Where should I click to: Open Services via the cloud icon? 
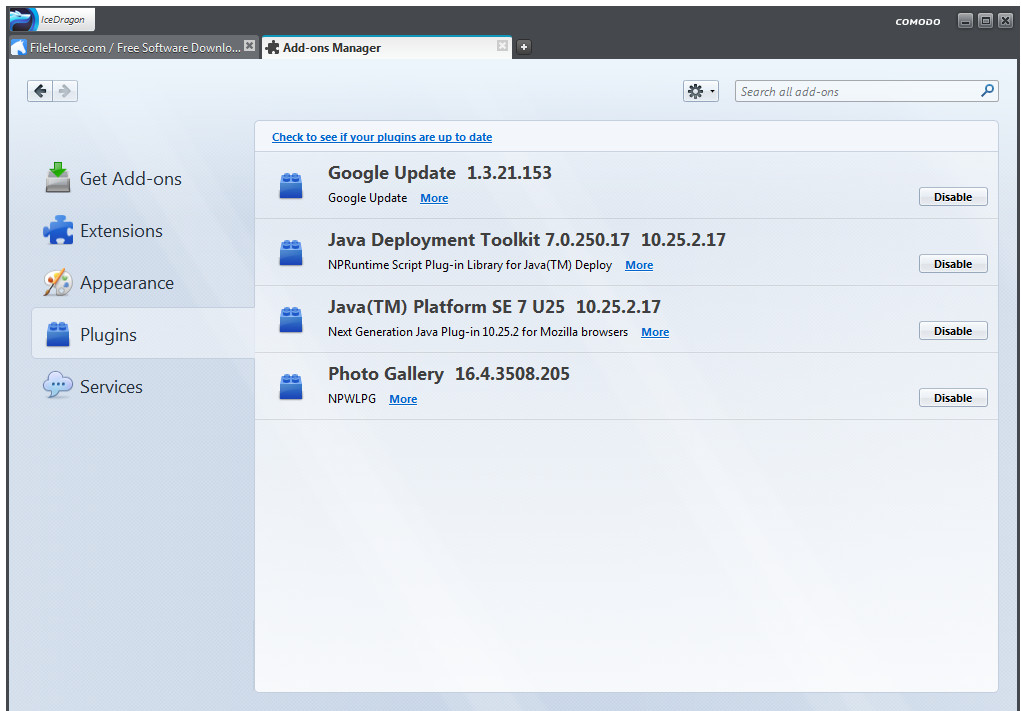(x=57, y=384)
